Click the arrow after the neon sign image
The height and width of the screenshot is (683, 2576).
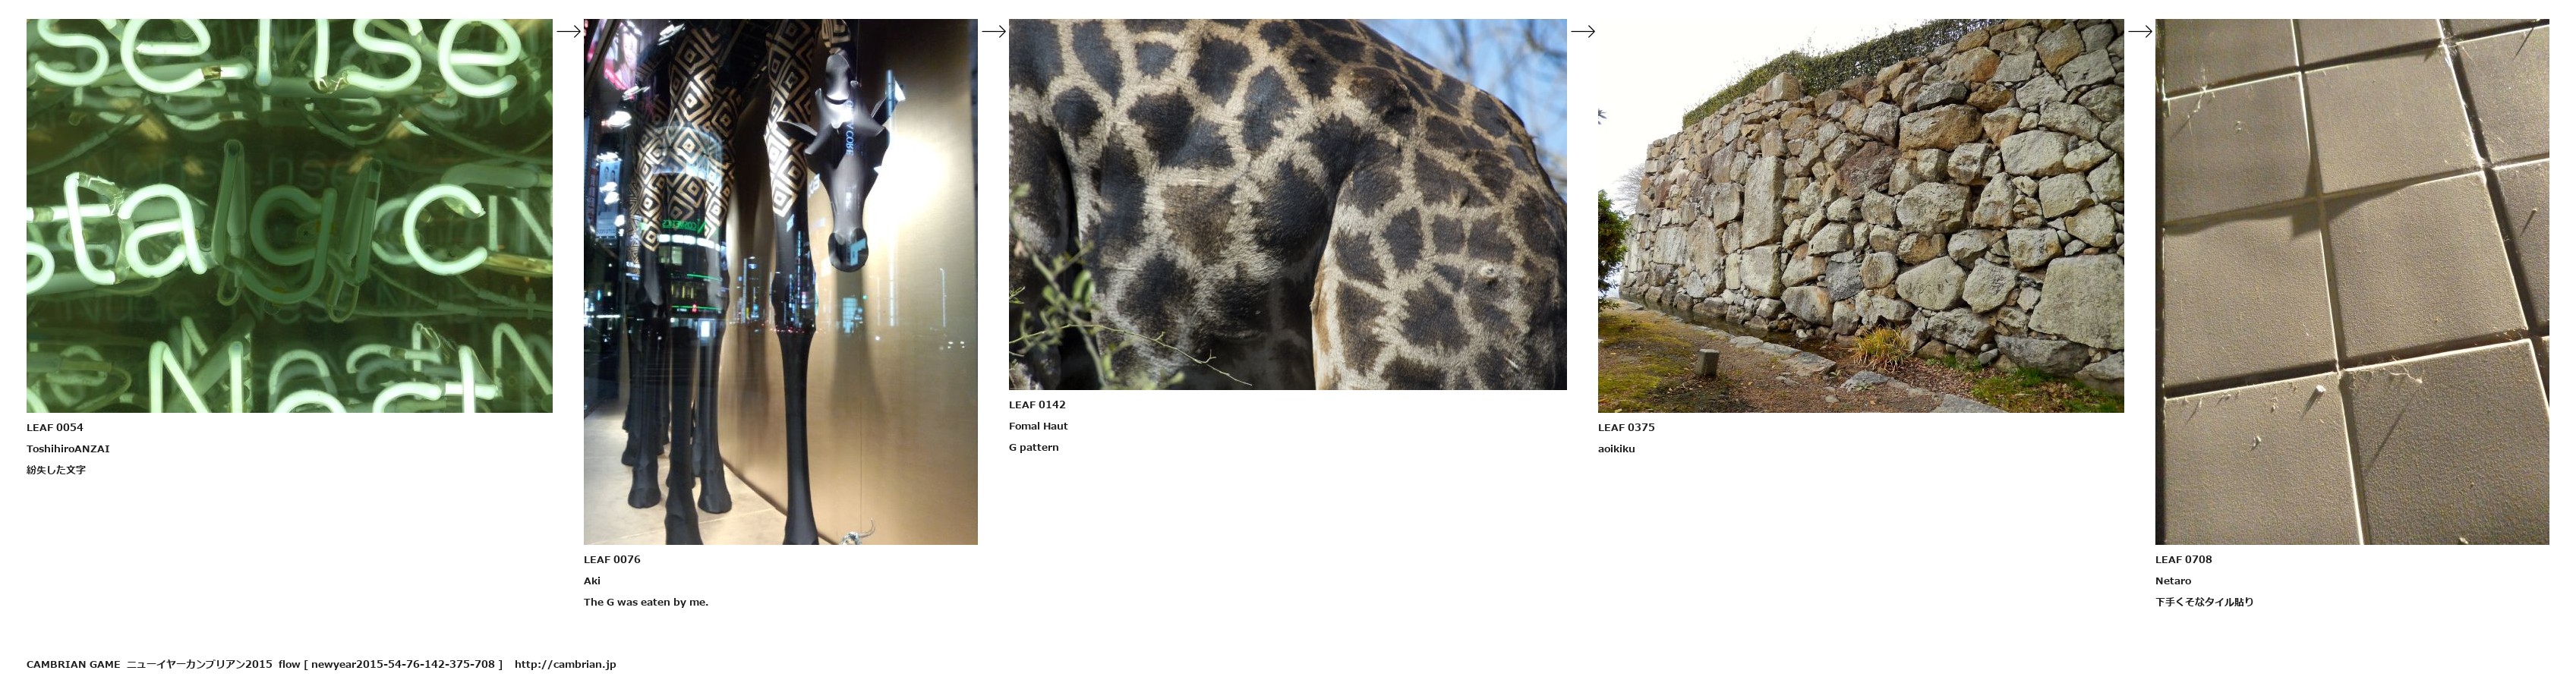(568, 31)
